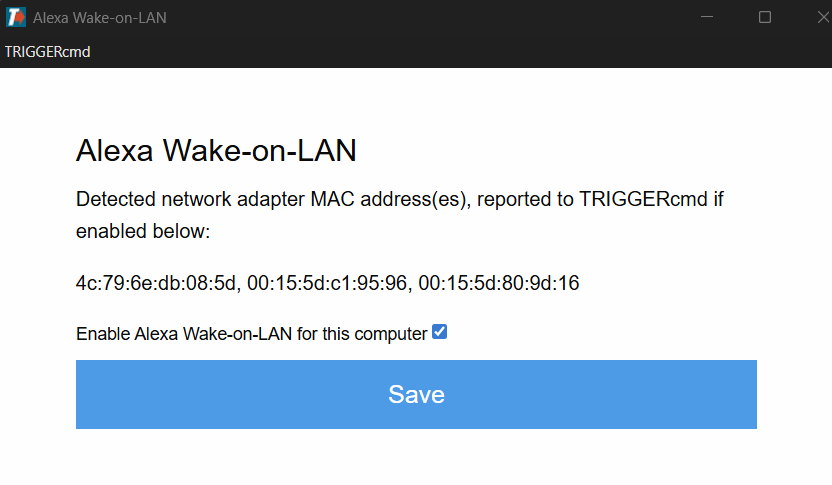Click the blank white area below Save
The image size is (832, 485).
[416, 457]
